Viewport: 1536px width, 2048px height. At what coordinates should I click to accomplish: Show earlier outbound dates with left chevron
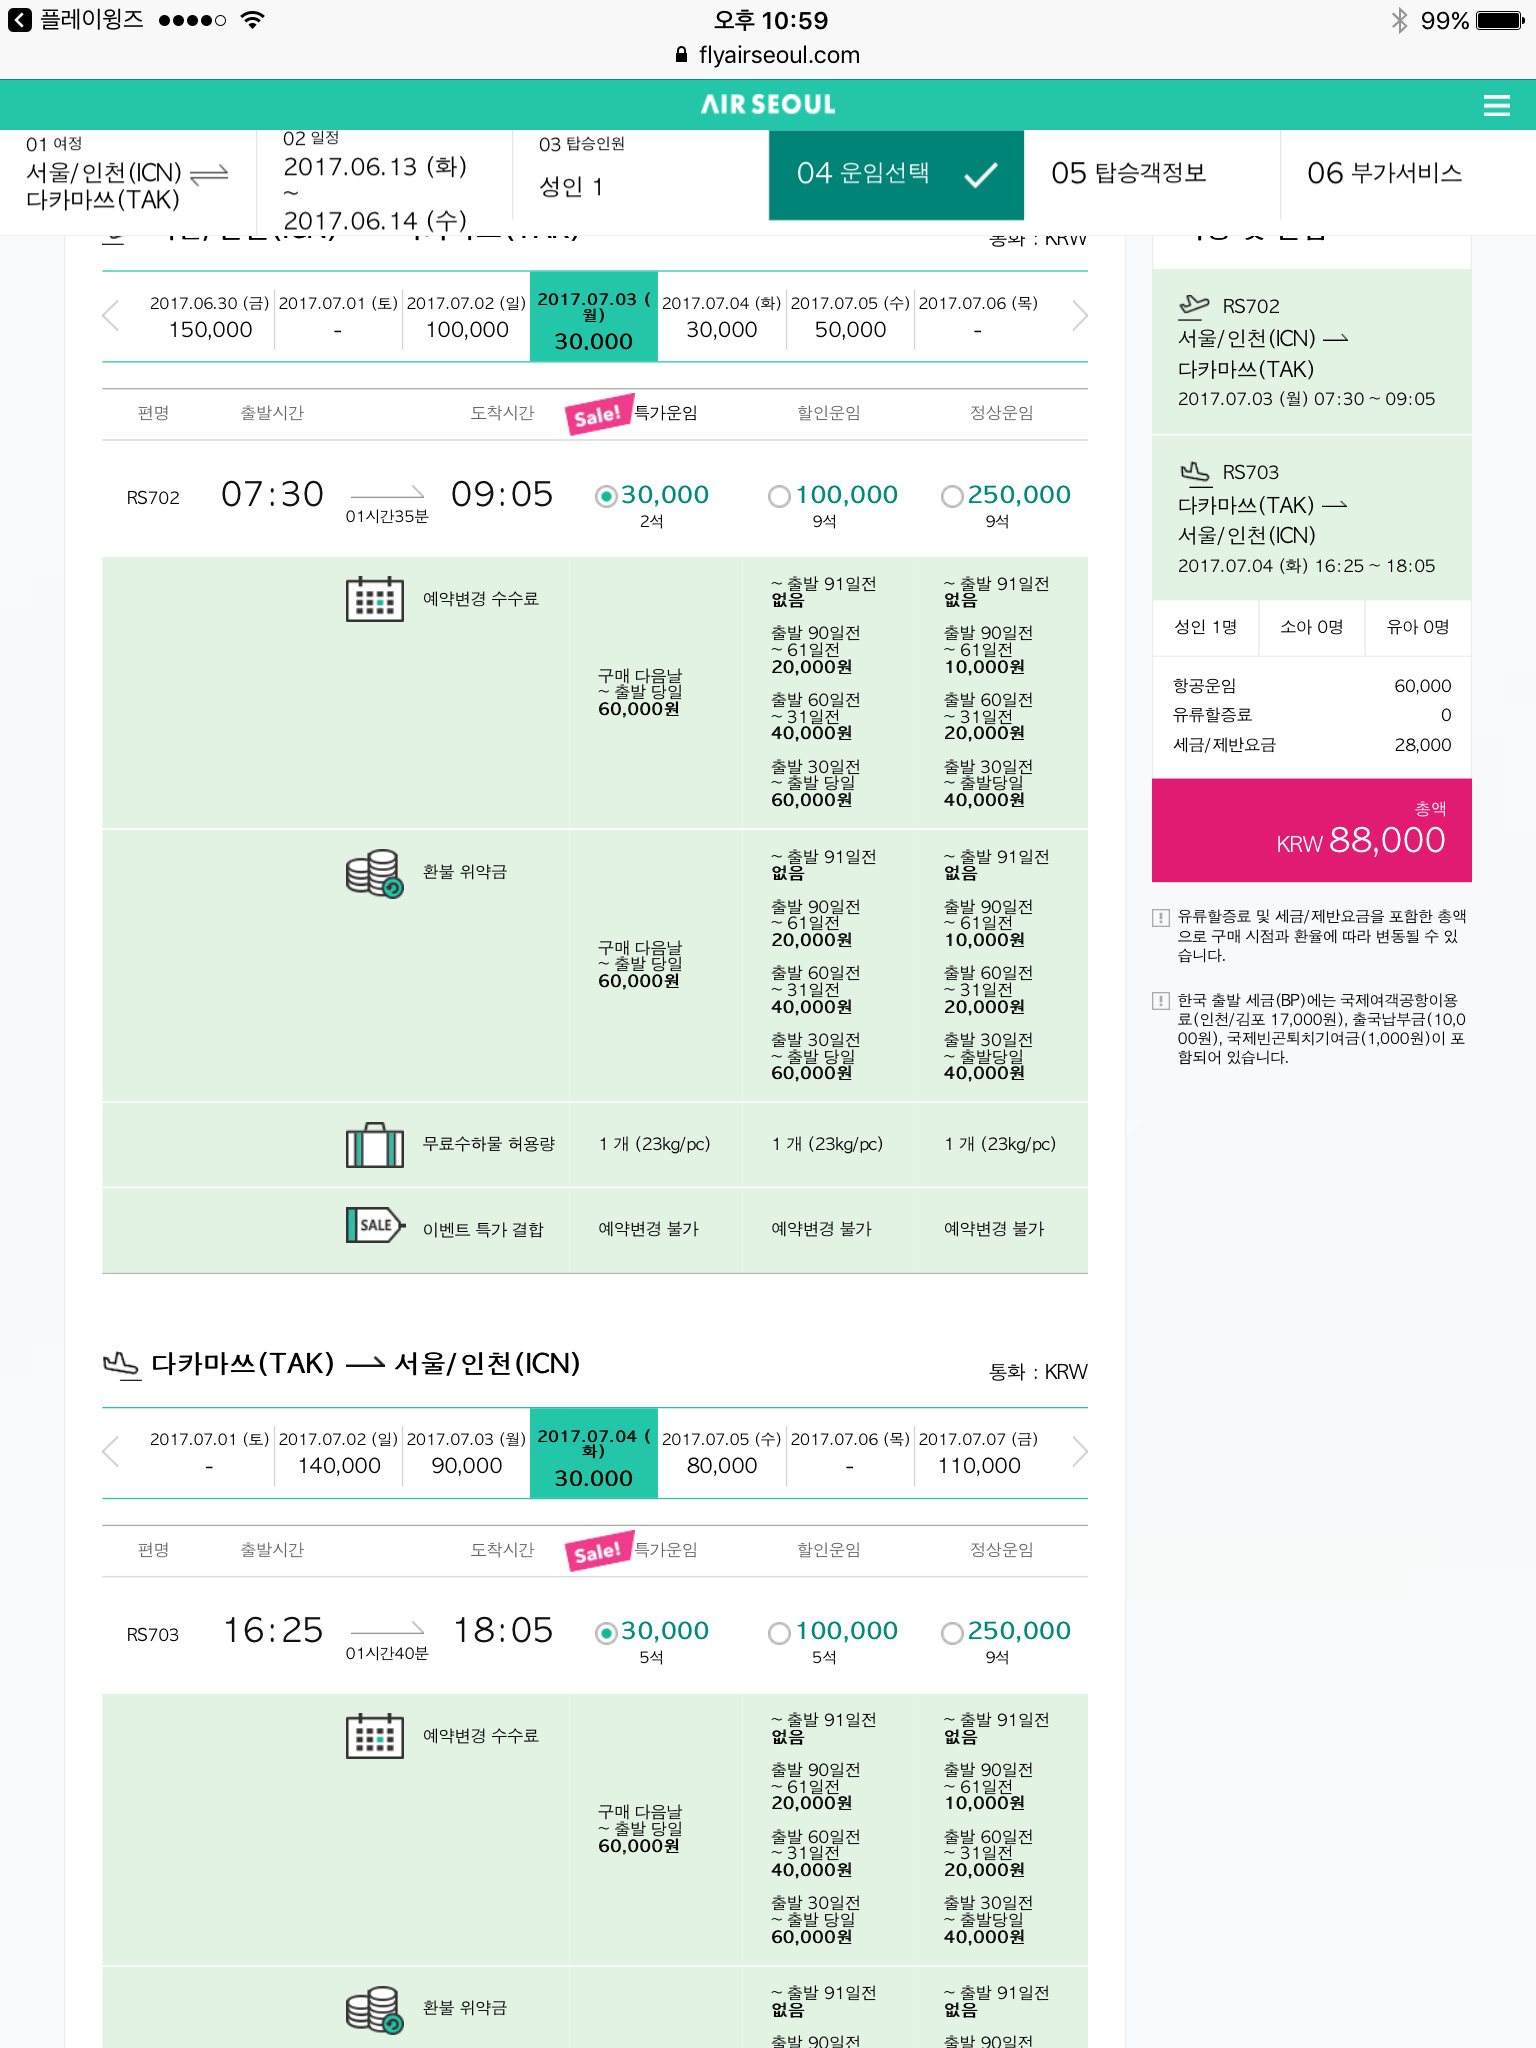click(111, 316)
